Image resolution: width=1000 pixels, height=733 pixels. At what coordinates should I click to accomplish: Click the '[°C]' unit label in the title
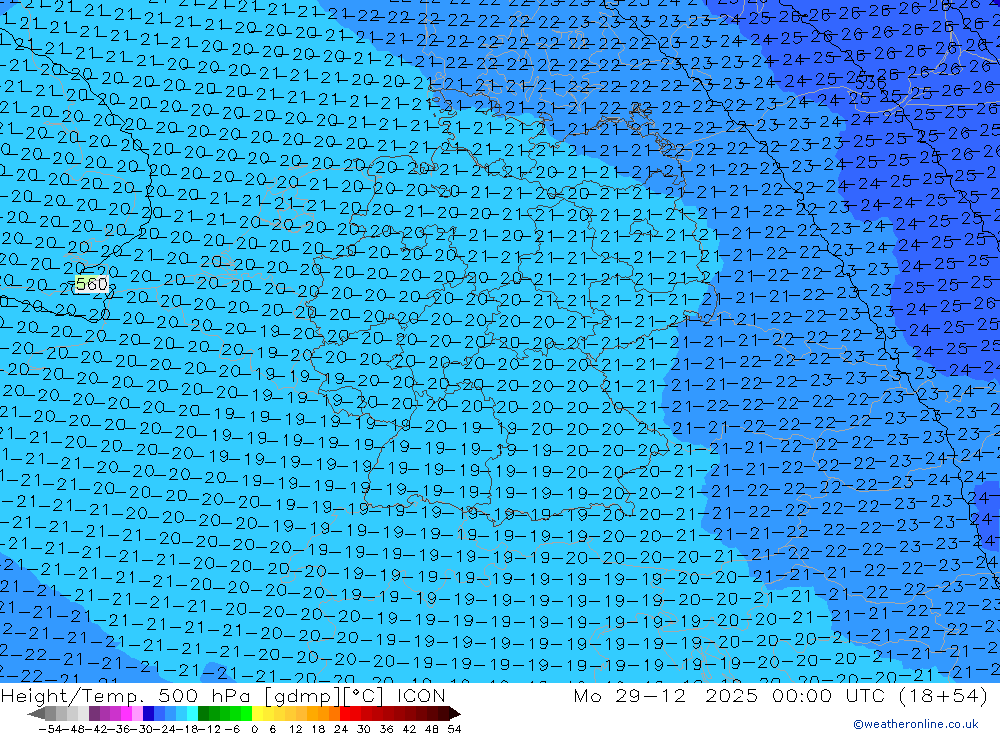pos(365,695)
